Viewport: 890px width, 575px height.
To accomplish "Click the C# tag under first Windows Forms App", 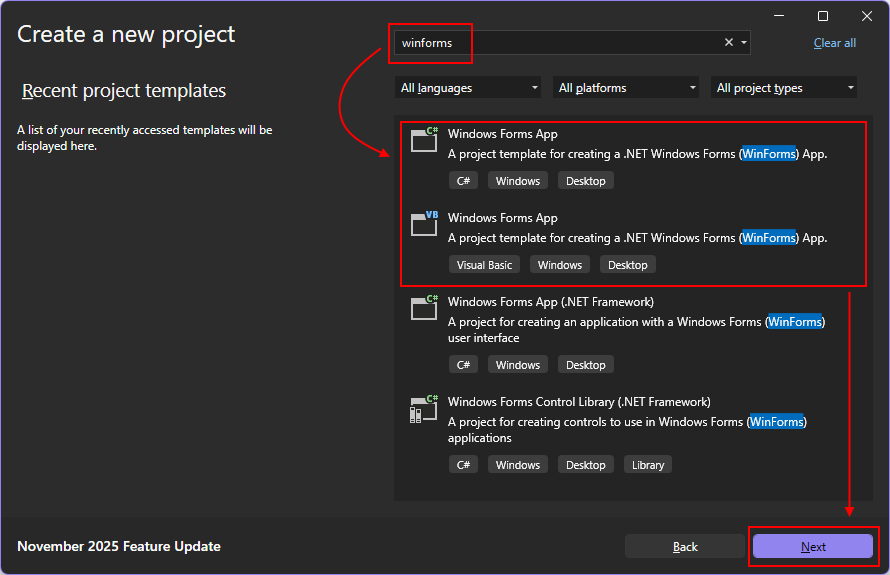I will (x=463, y=181).
